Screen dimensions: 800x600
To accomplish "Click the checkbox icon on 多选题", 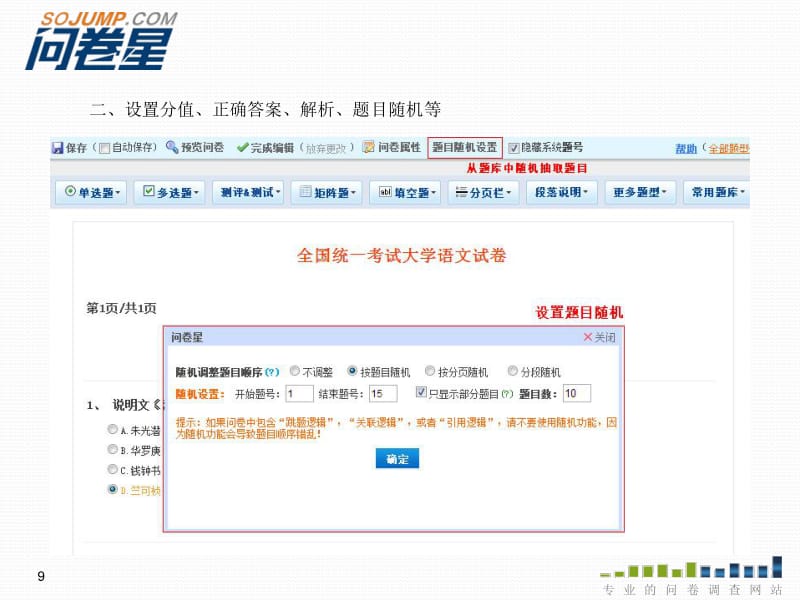I will click(148, 191).
